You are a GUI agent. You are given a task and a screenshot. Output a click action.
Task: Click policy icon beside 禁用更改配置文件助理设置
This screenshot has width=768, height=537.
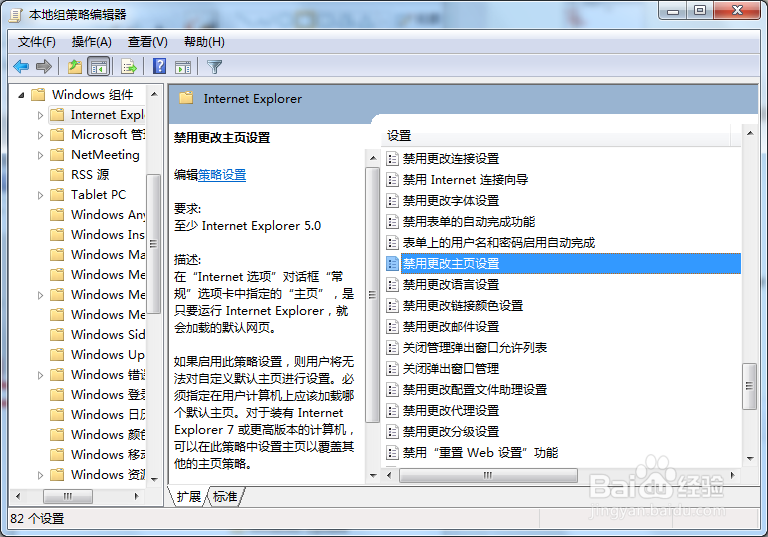coord(392,390)
